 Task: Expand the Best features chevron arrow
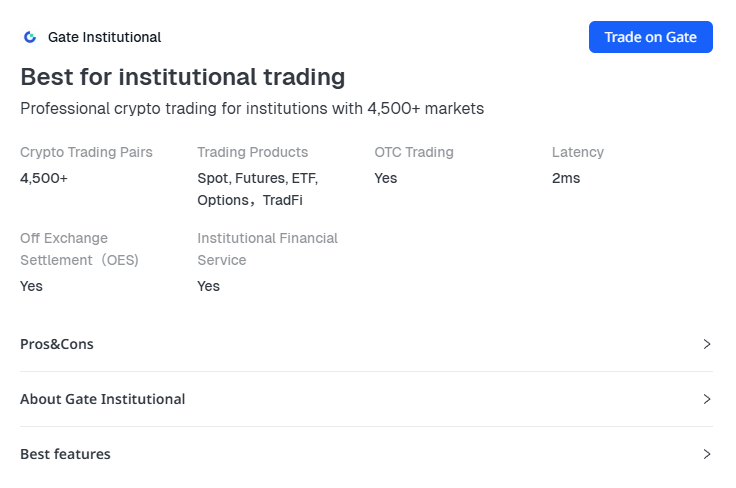707,454
